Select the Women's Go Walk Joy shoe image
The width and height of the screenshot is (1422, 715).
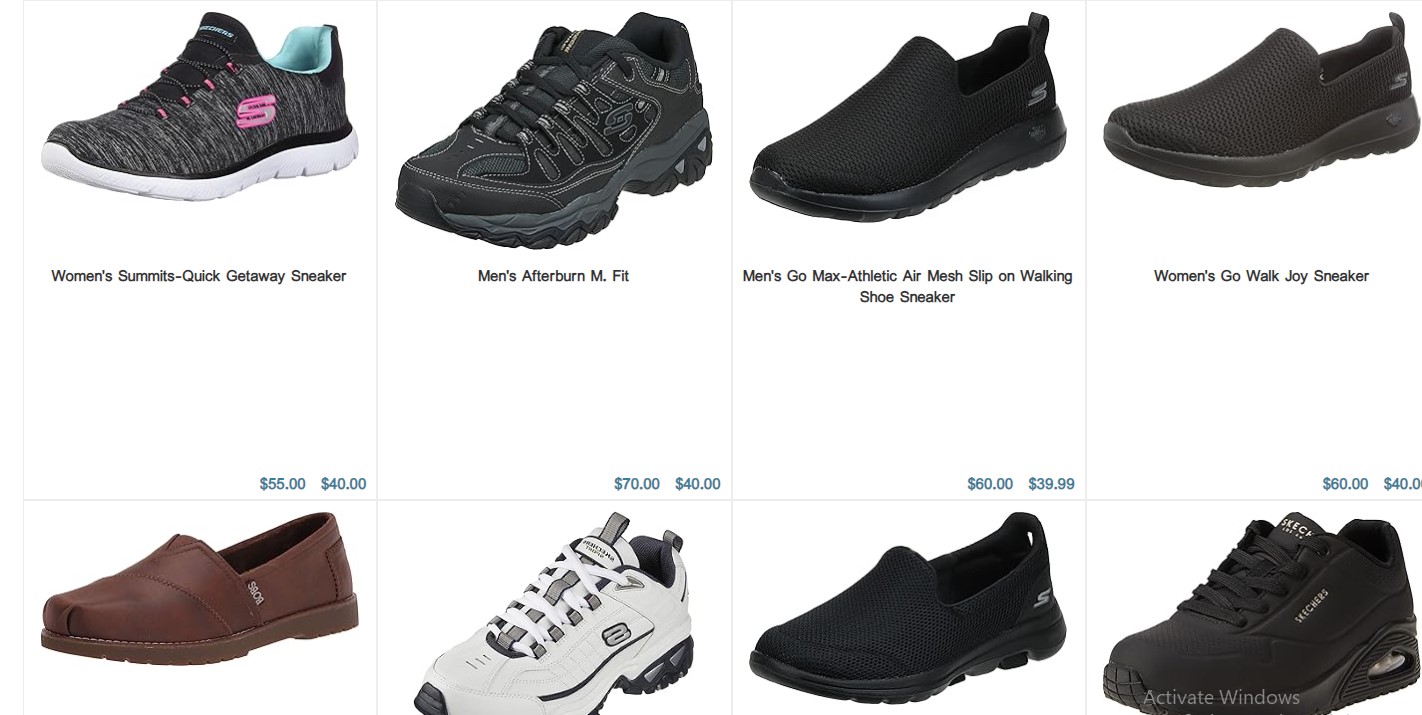(1262, 99)
